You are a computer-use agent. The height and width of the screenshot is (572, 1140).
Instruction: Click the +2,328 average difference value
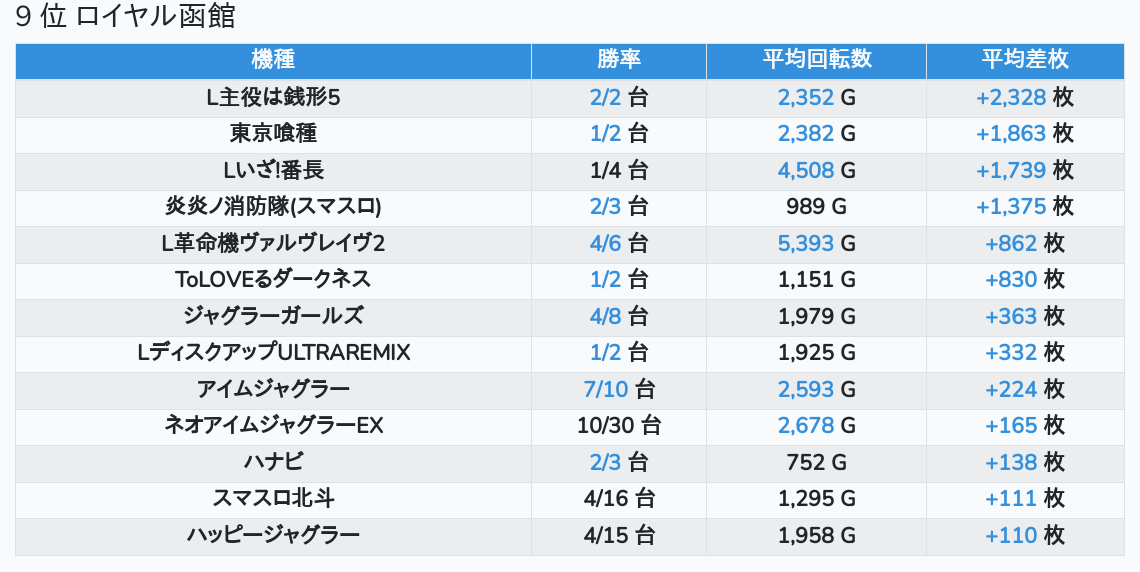pos(1011,97)
